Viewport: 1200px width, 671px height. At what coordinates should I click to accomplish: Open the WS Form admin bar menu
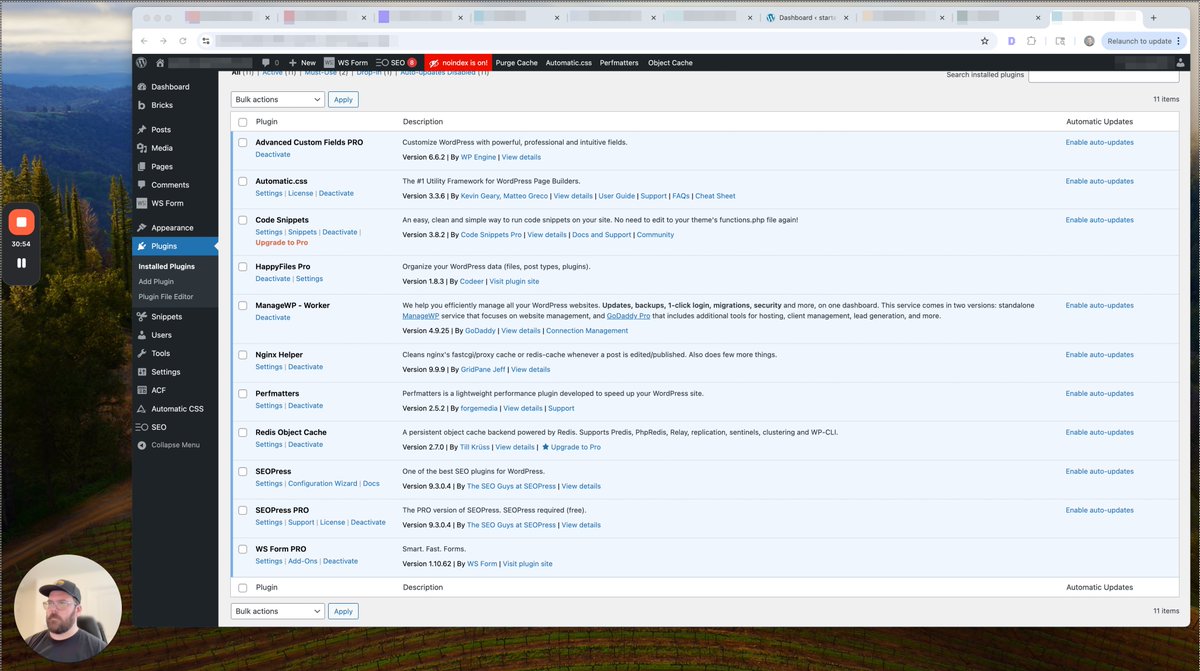click(x=346, y=62)
